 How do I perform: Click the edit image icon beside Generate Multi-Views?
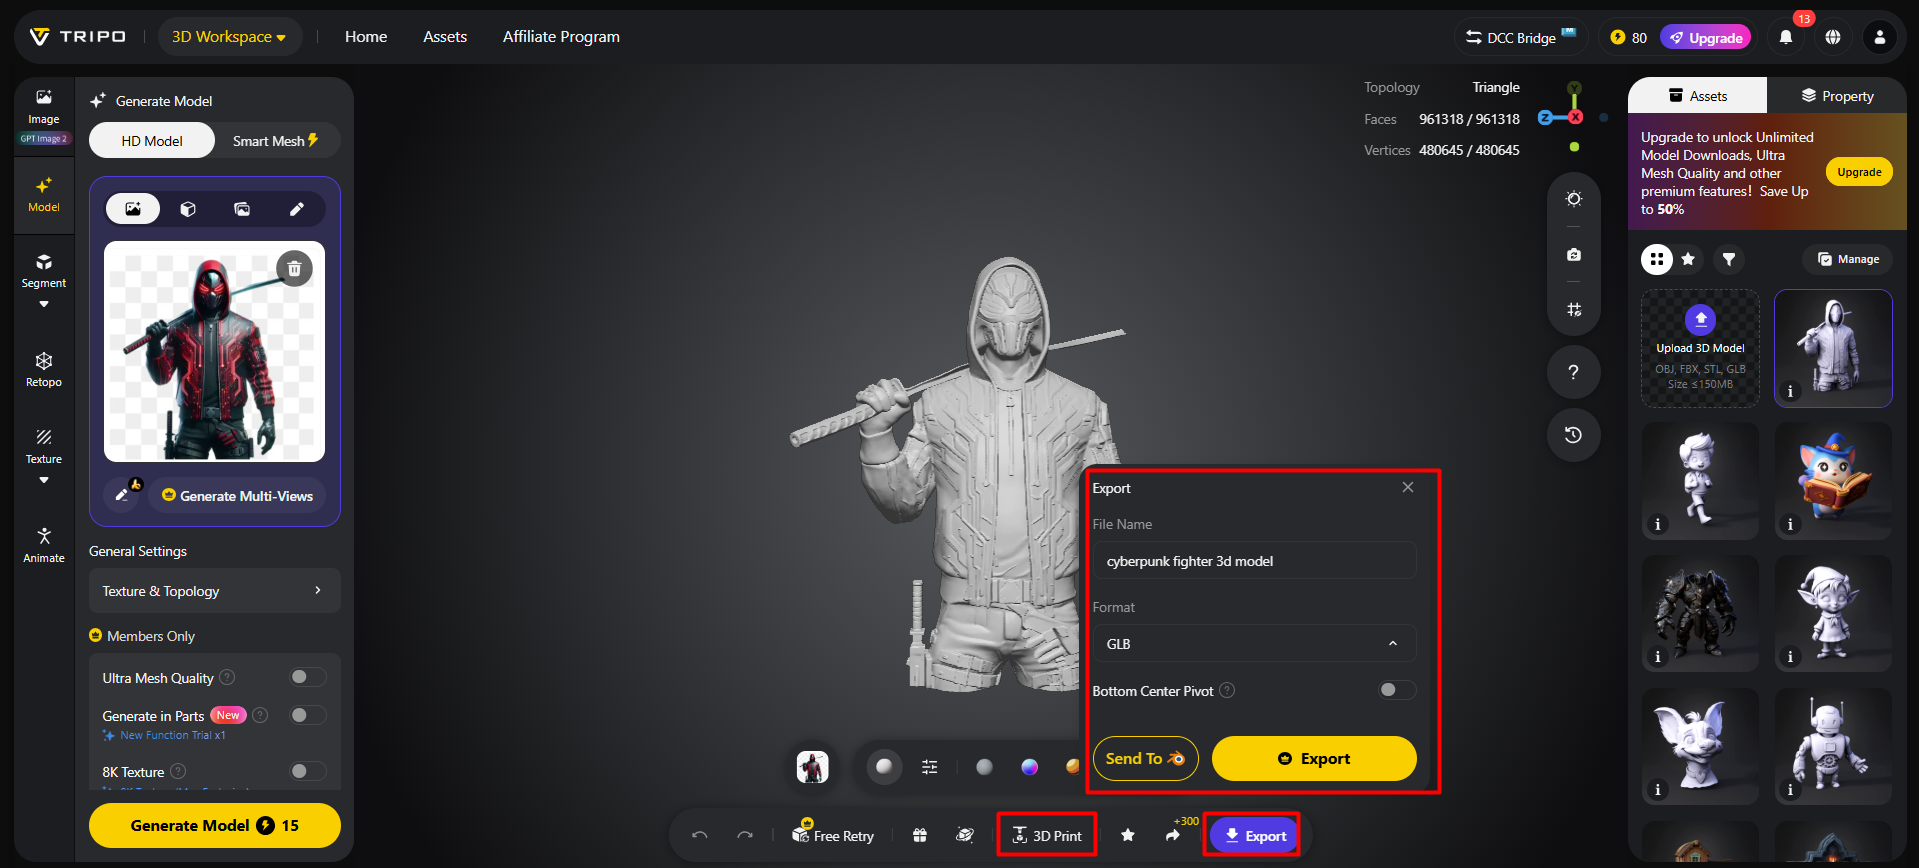pyautogui.click(x=123, y=495)
